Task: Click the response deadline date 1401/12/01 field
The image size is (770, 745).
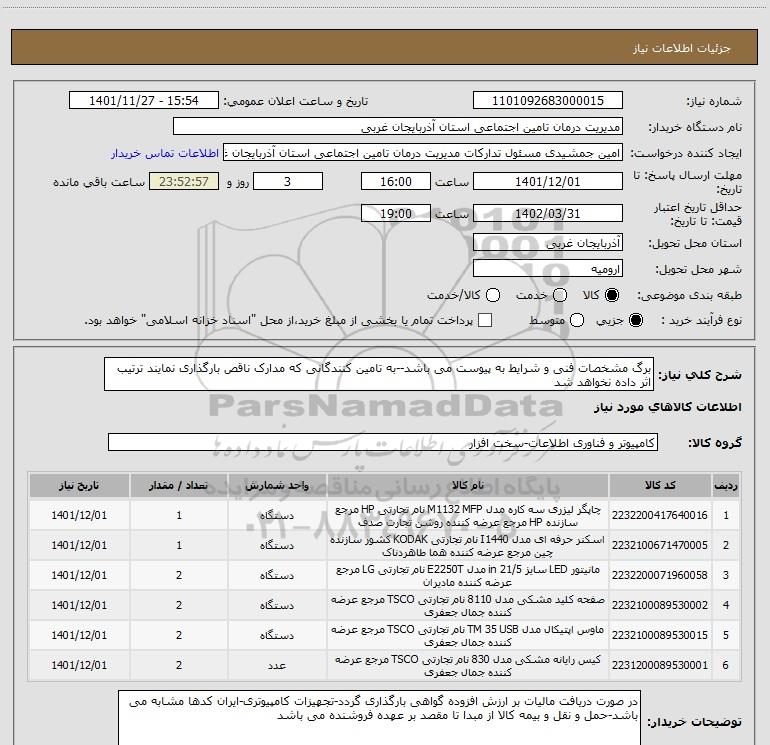Action: tap(548, 182)
